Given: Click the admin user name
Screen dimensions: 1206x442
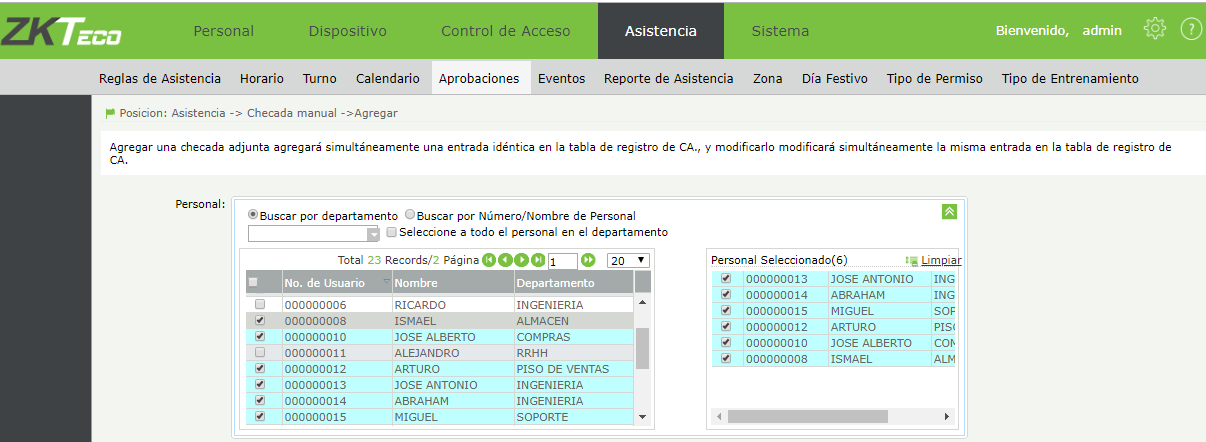Looking at the screenshot, I should tap(1102, 31).
